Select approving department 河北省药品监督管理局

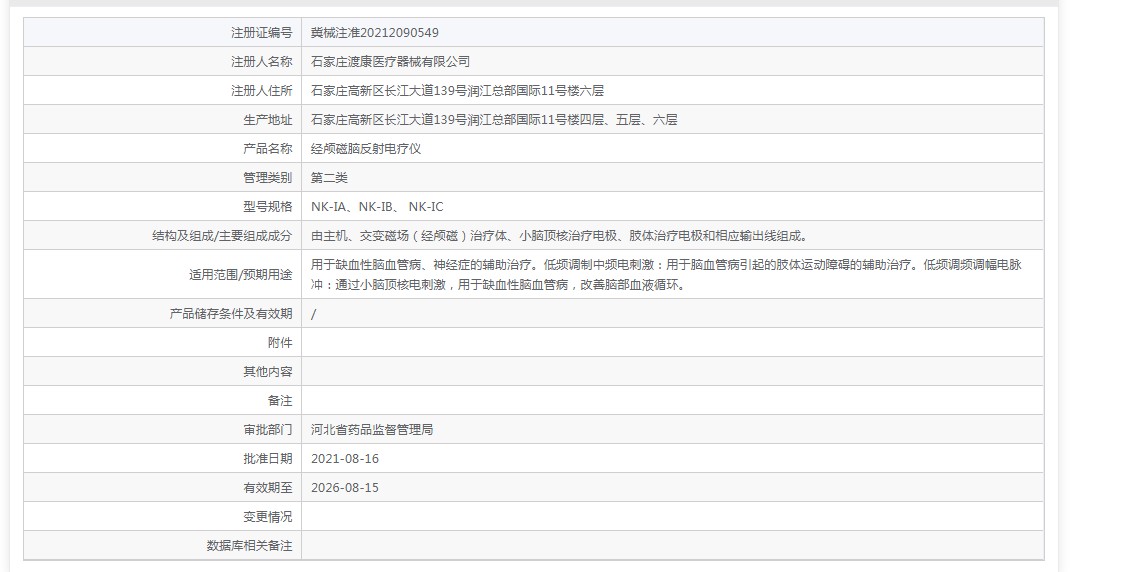tap(372, 430)
